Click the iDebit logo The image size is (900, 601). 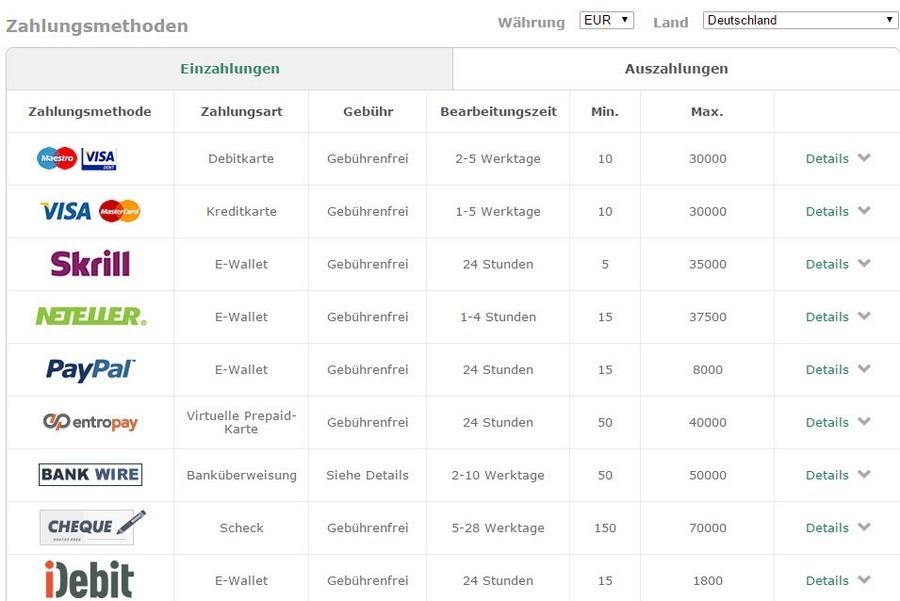coord(89,580)
